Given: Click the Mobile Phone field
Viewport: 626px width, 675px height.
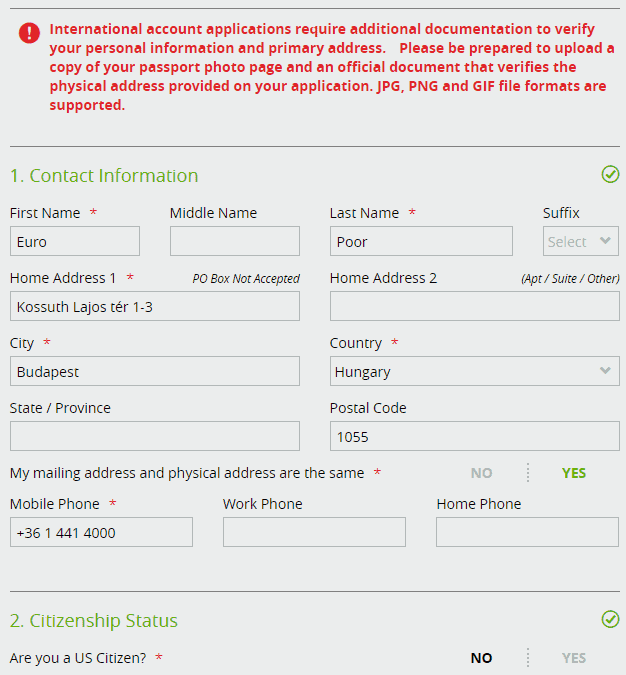Looking at the screenshot, I should point(102,532).
